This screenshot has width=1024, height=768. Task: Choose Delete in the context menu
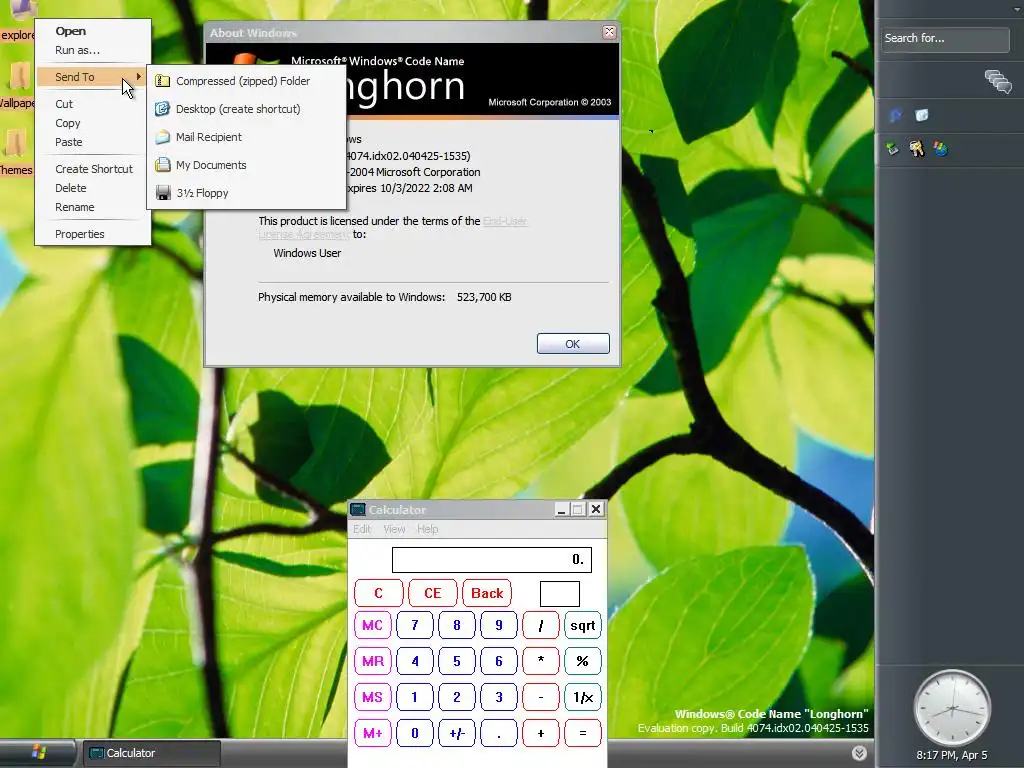click(x=71, y=187)
